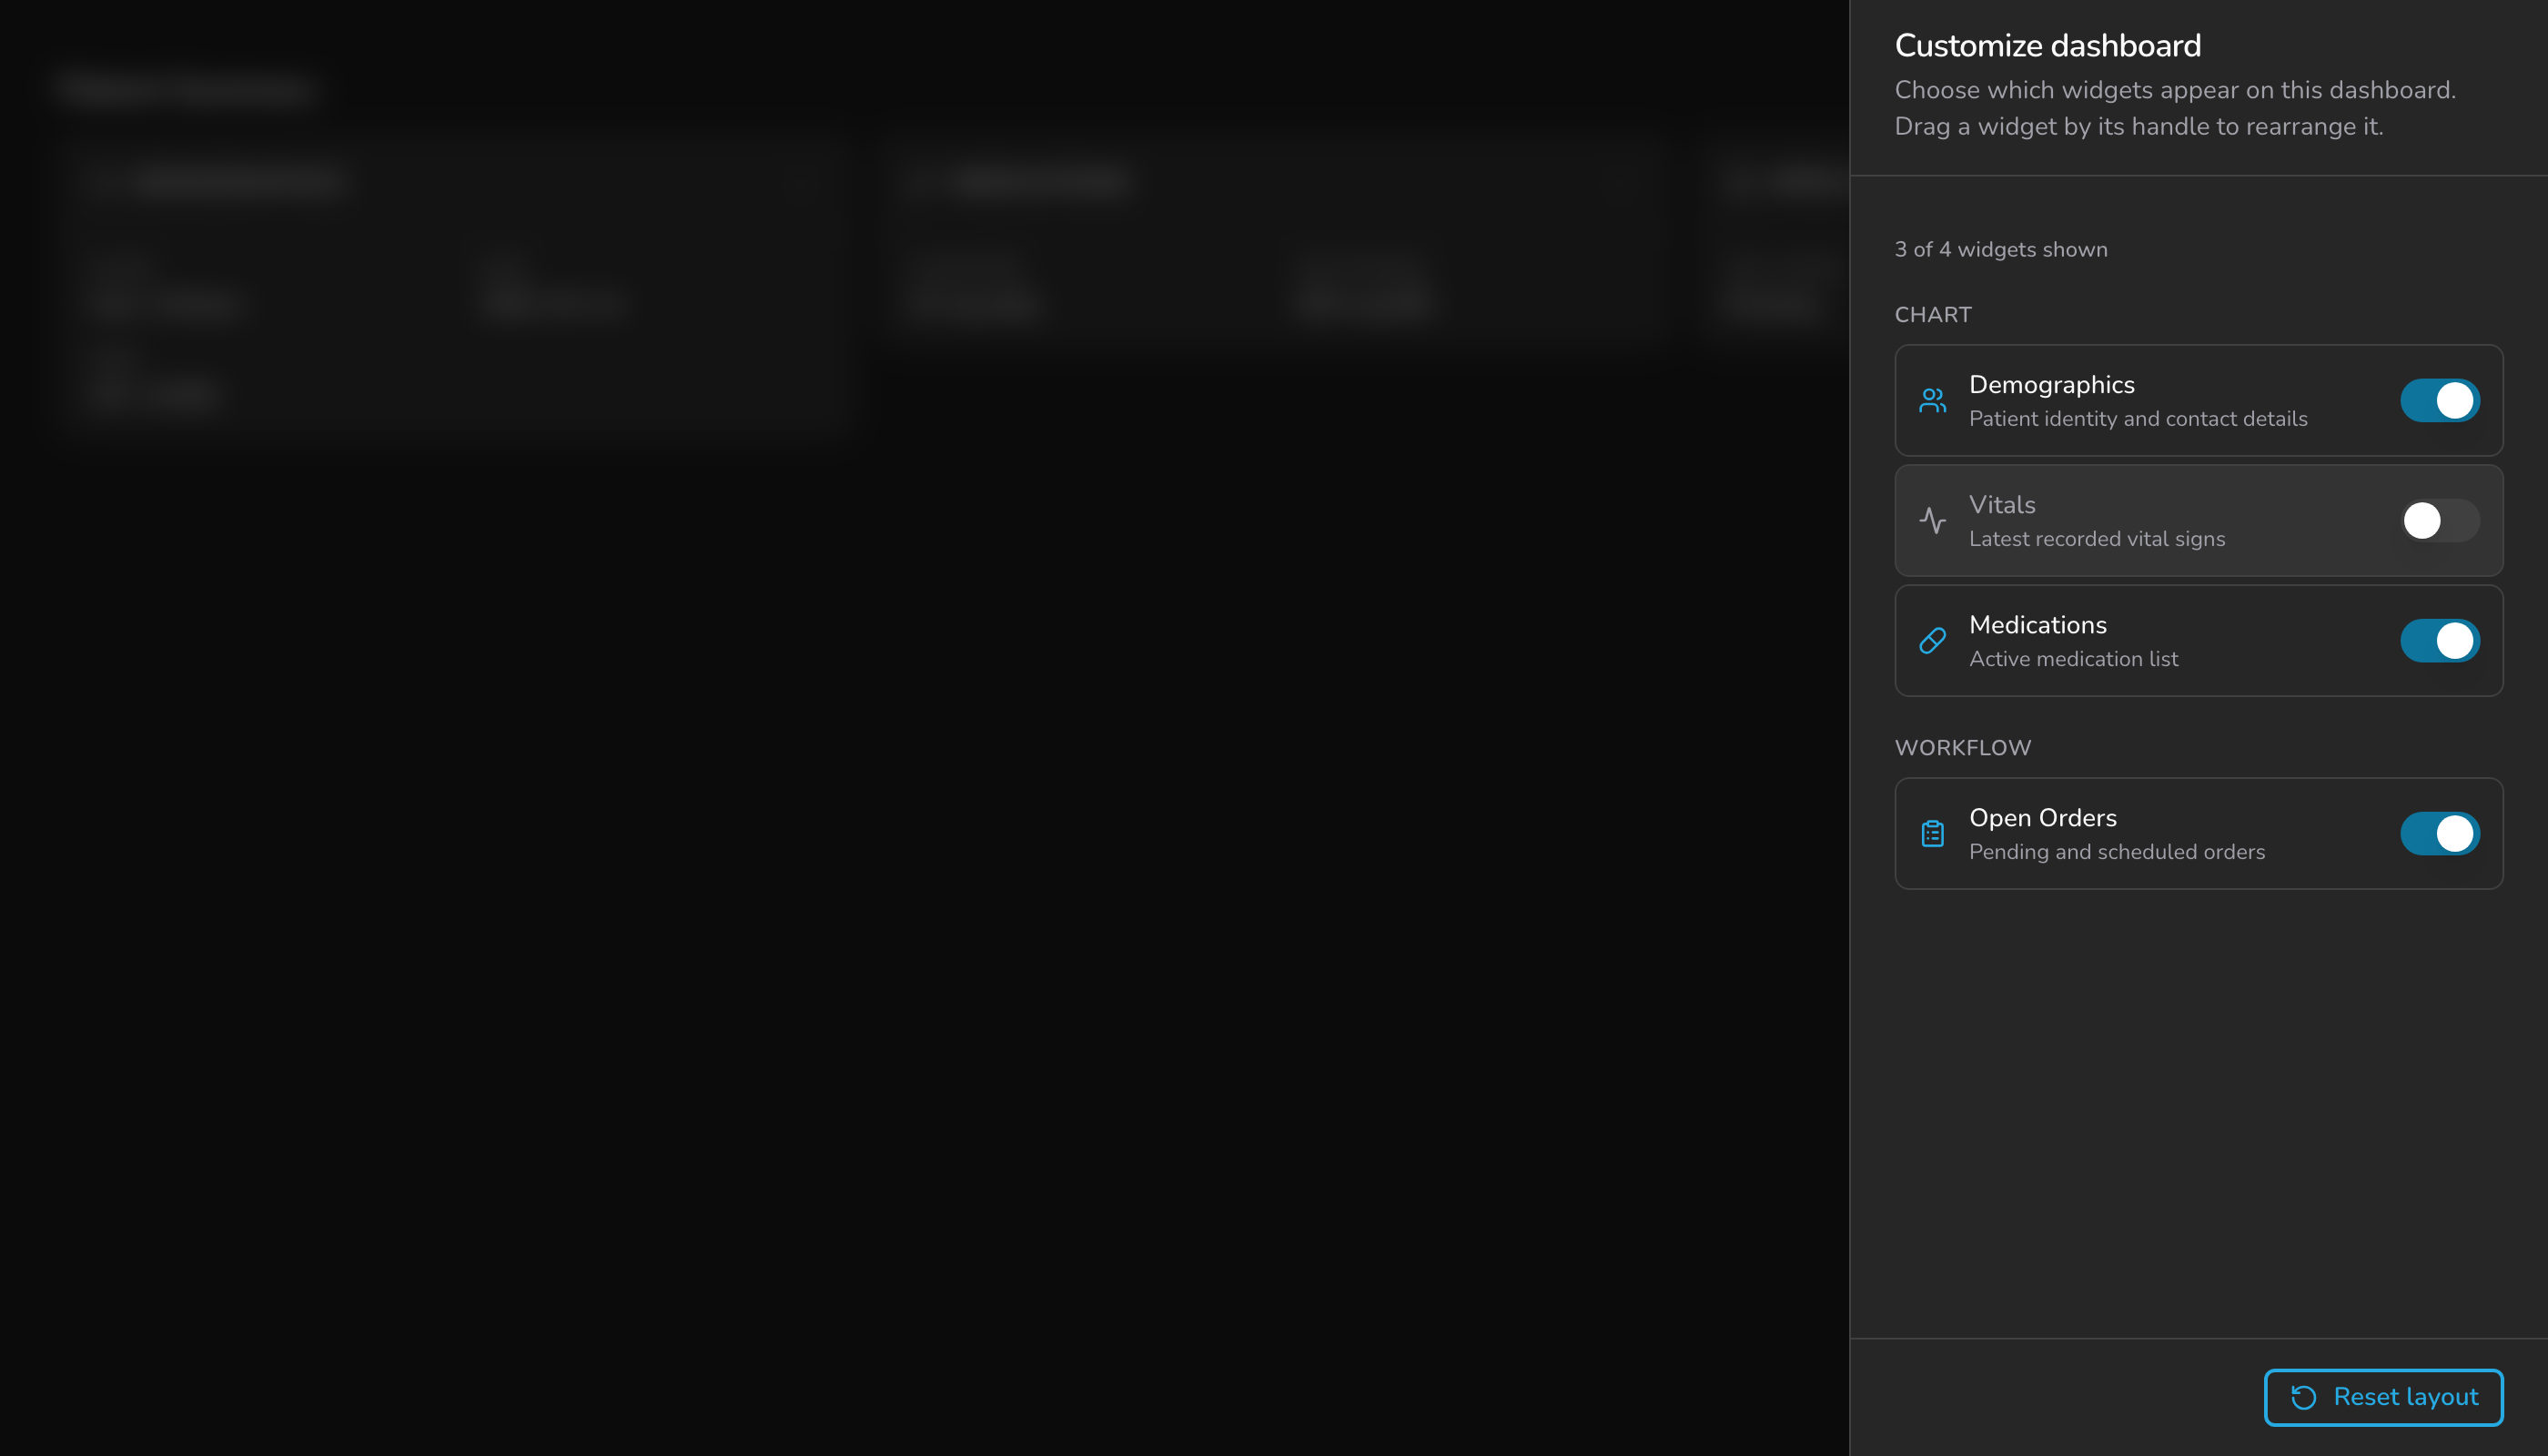Click the Medications widget name
This screenshot has height=1456, width=2548.
[2037, 625]
